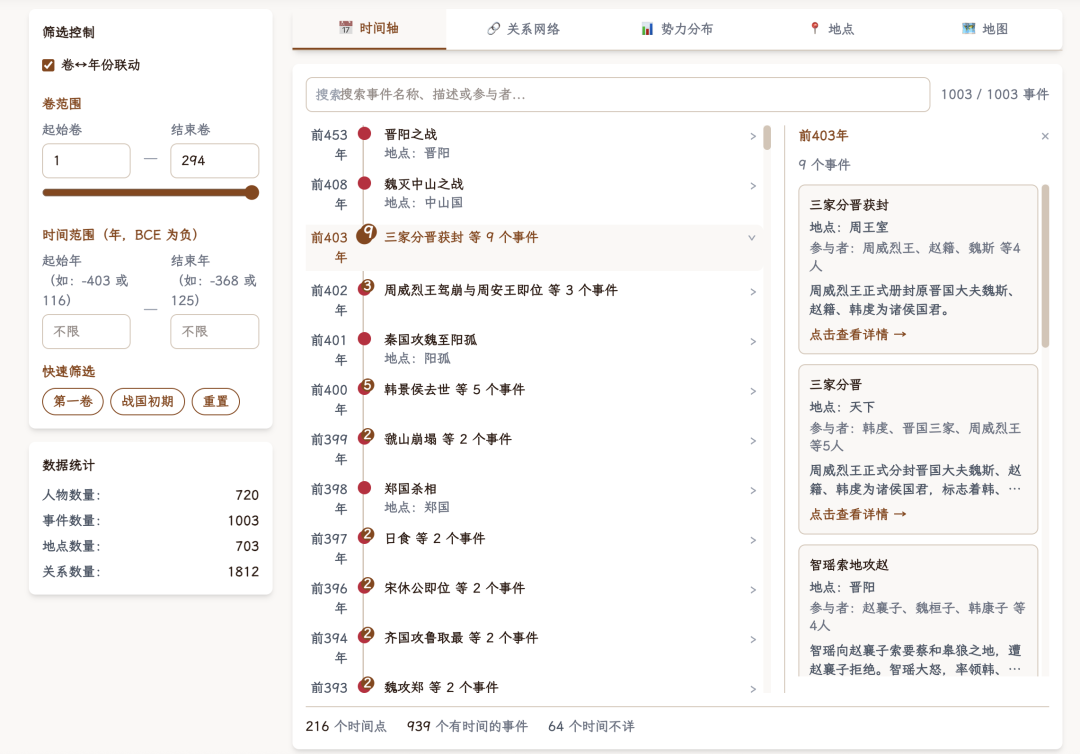Expand the 郑国杀相 row chevron
The image size is (1080, 754).
coord(753,490)
